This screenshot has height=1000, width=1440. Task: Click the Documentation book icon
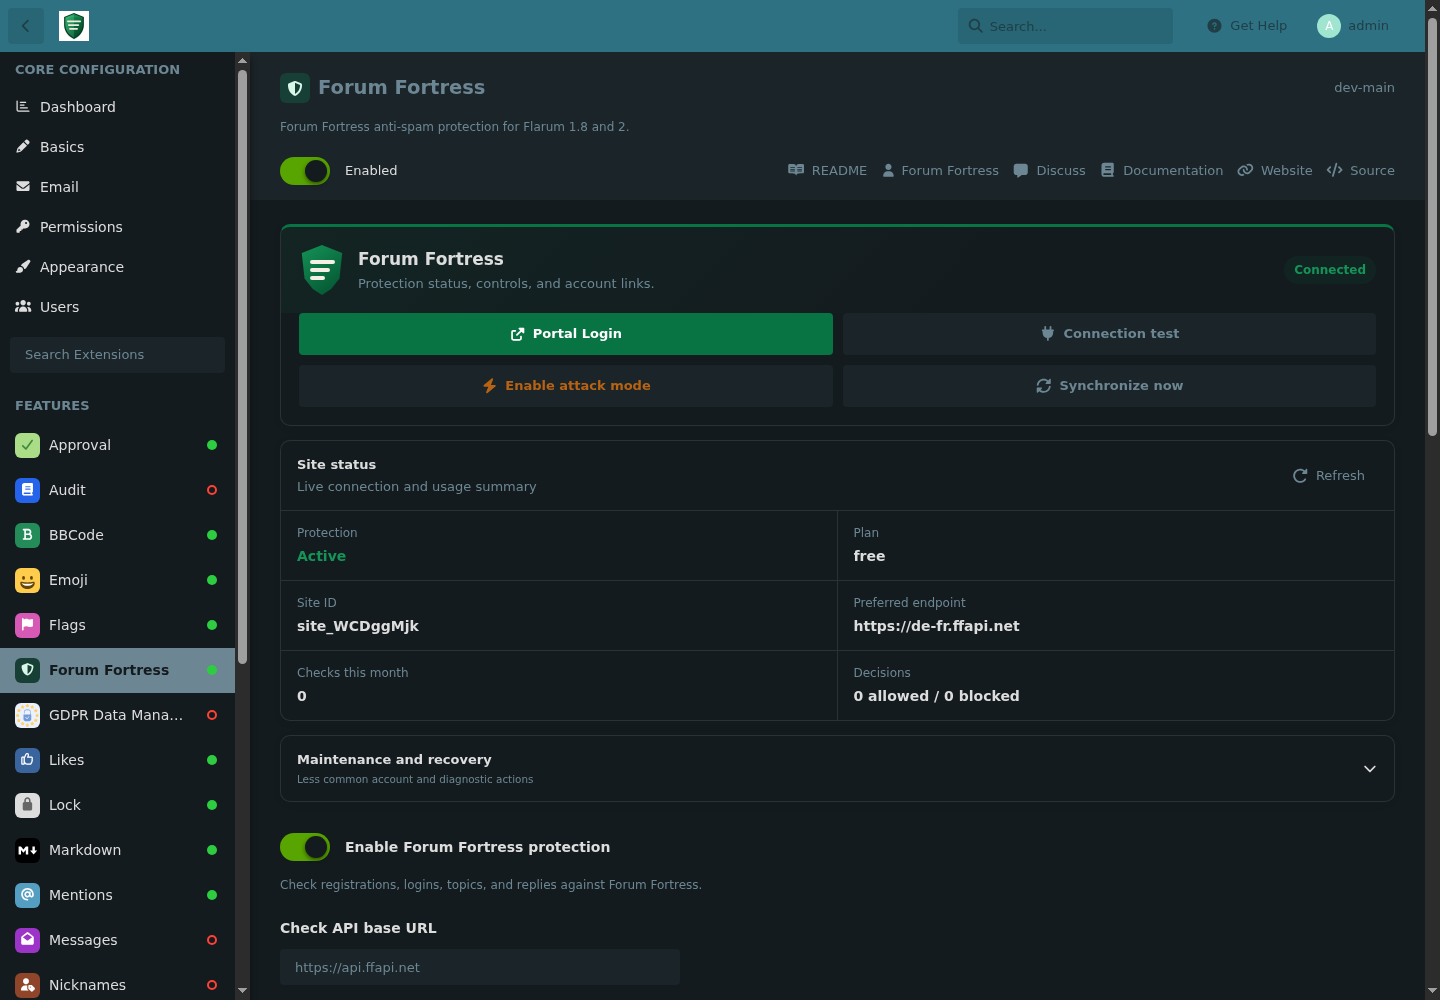point(1107,170)
